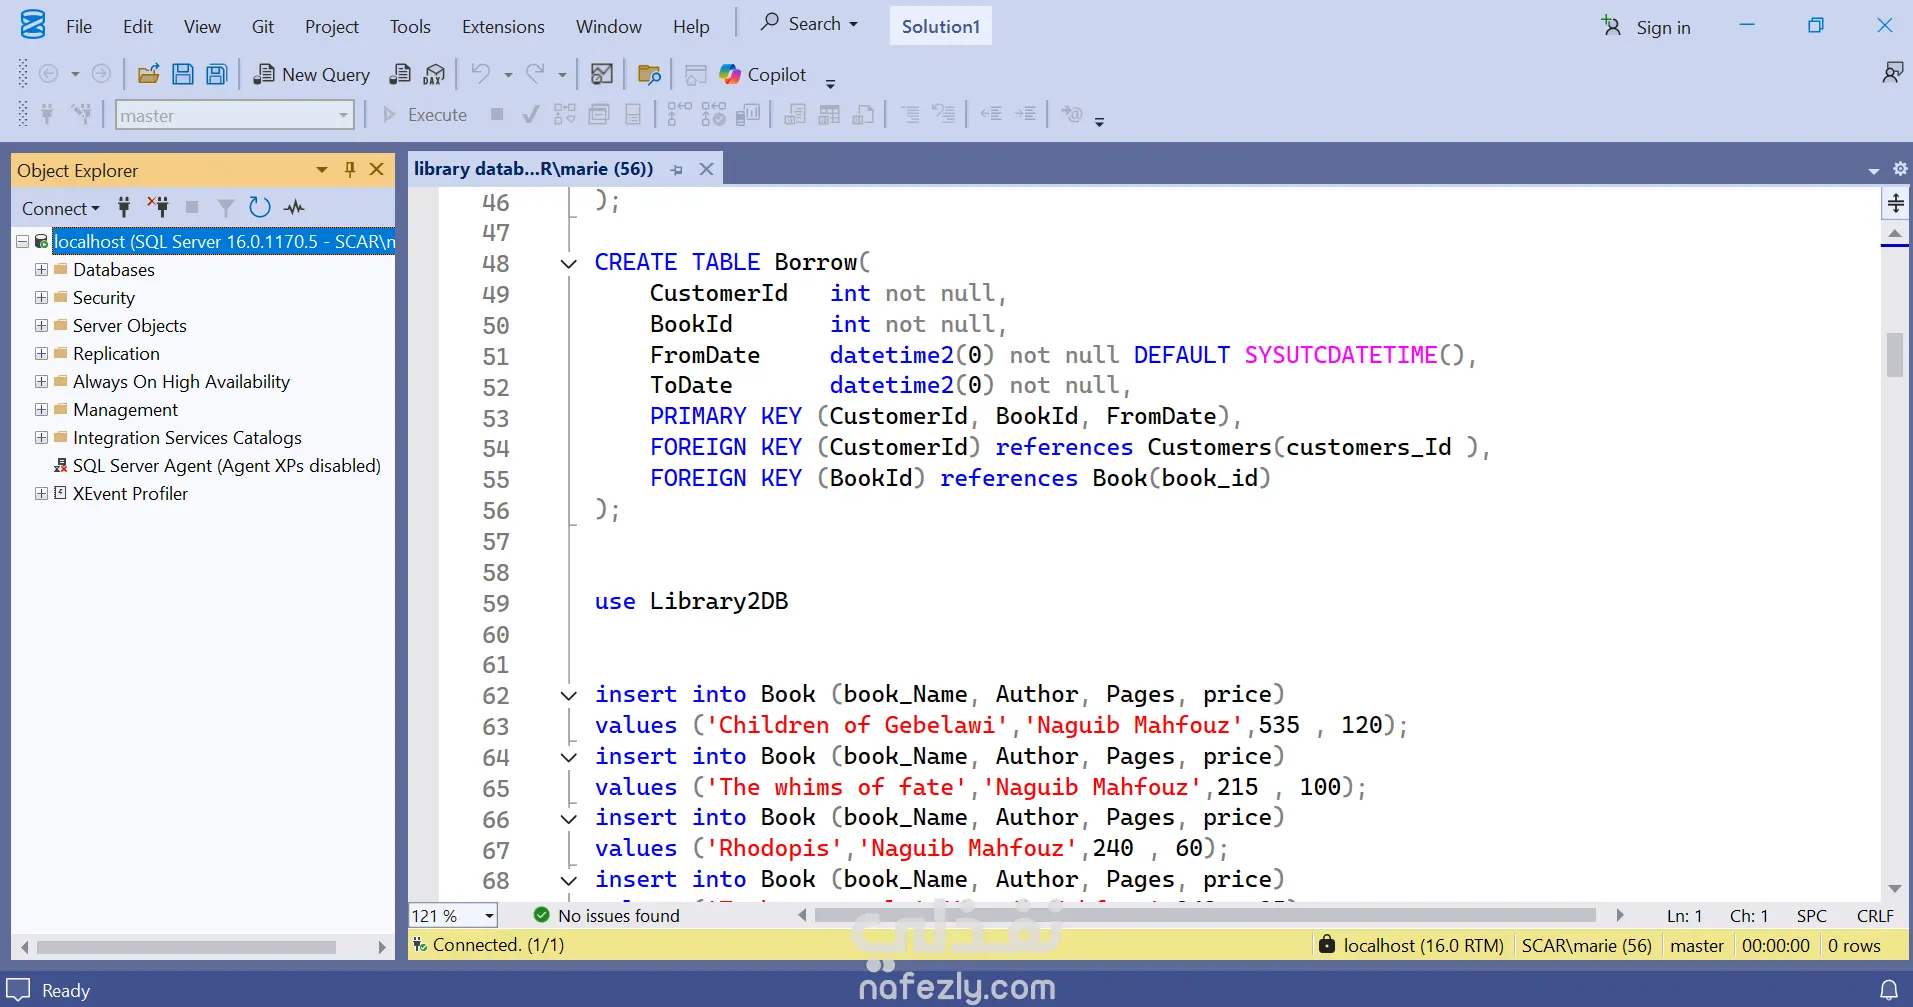
Task: Click the Connect button in Object Explorer
Action: (60, 208)
